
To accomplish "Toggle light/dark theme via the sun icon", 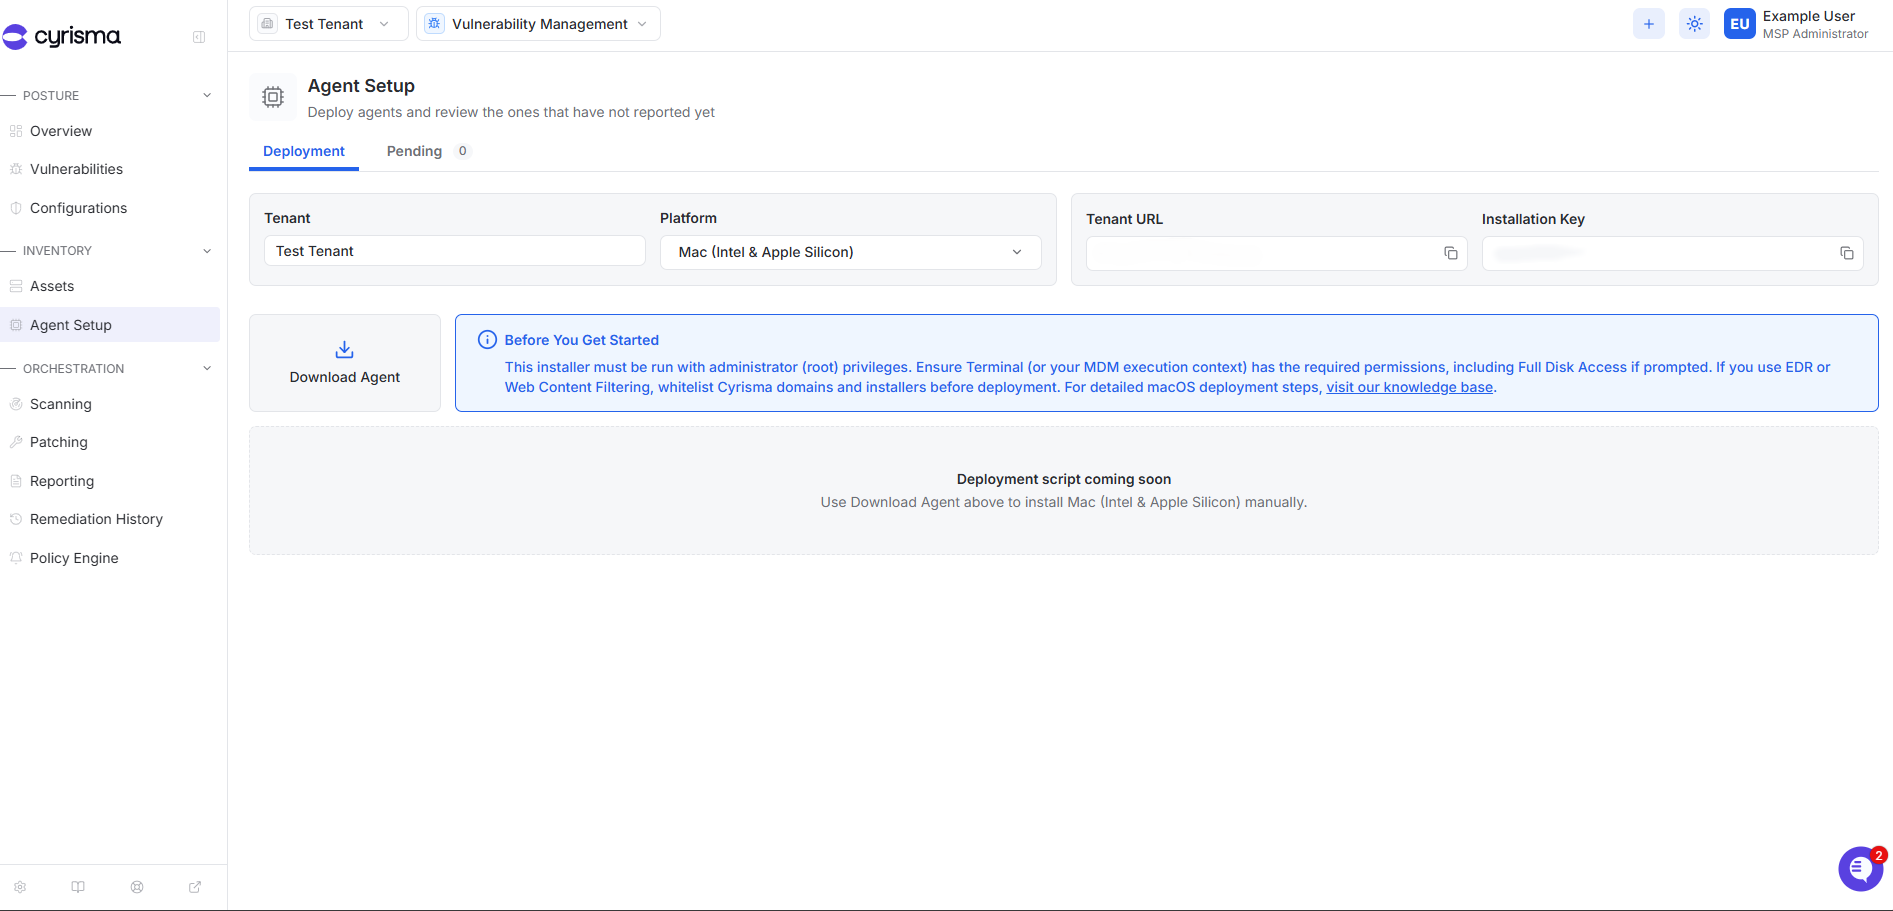I will [x=1694, y=24].
